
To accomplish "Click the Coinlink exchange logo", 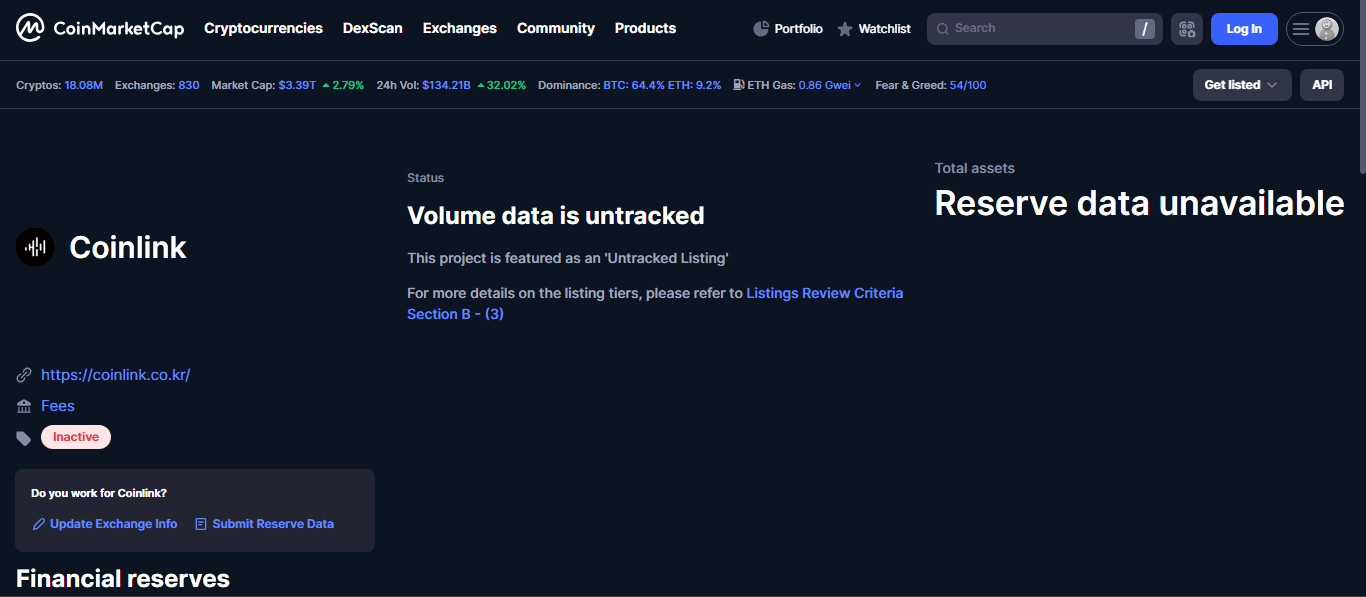I will coord(35,247).
